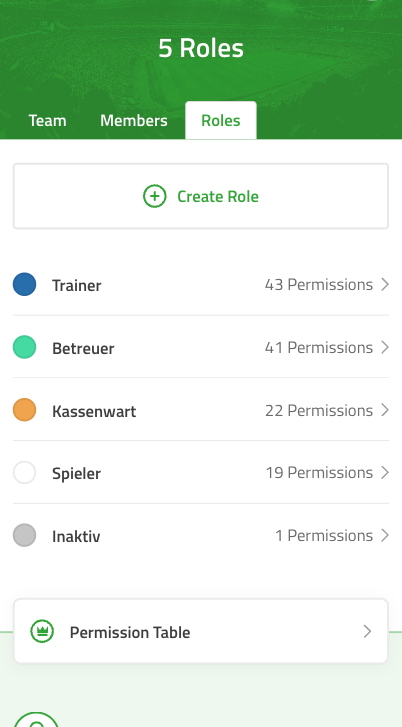The image size is (402, 727).
Task: Click the Create Role button text
Action: coord(218,197)
